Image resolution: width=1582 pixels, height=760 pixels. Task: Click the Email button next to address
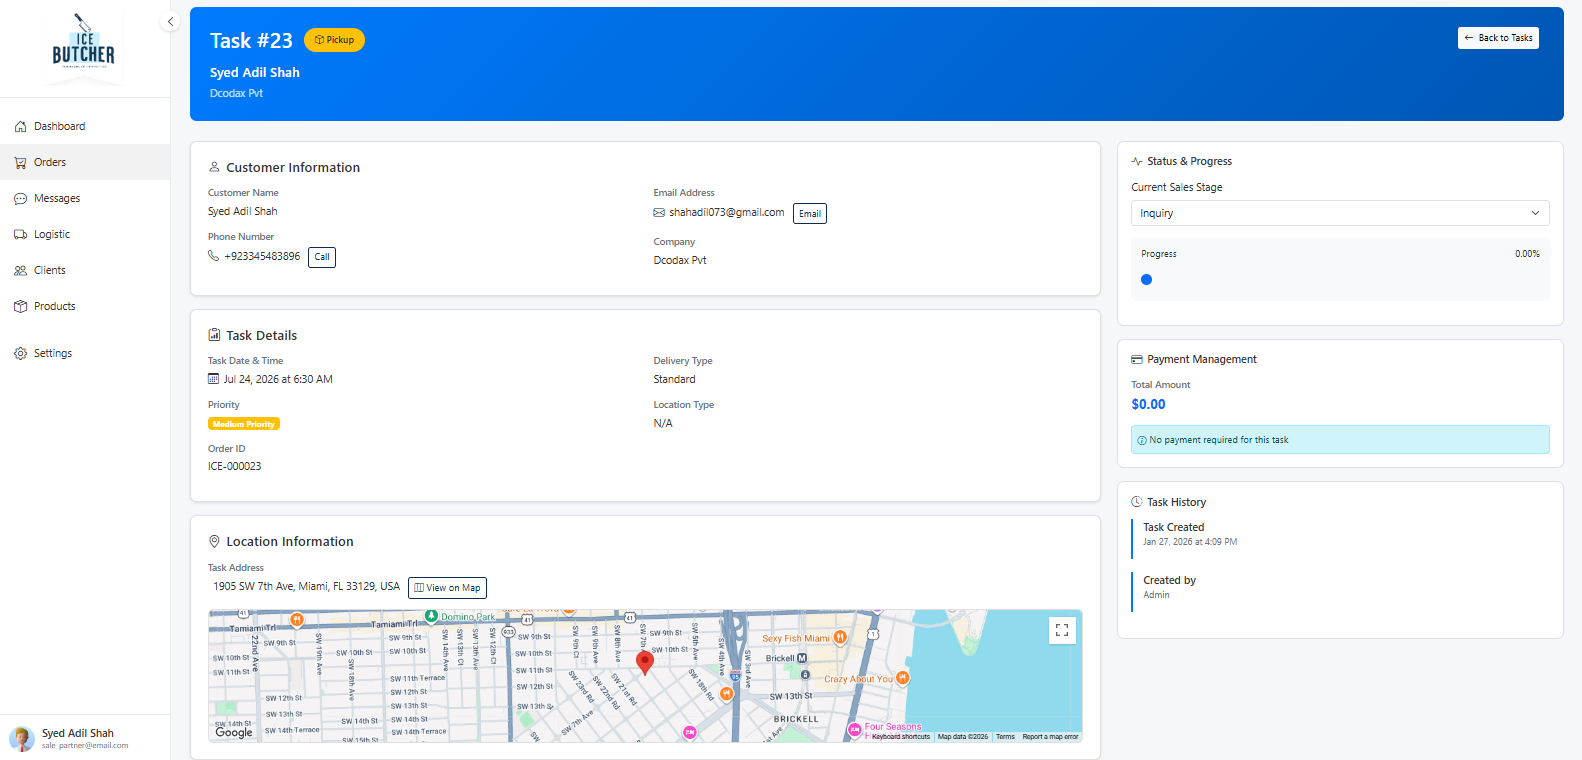point(810,213)
